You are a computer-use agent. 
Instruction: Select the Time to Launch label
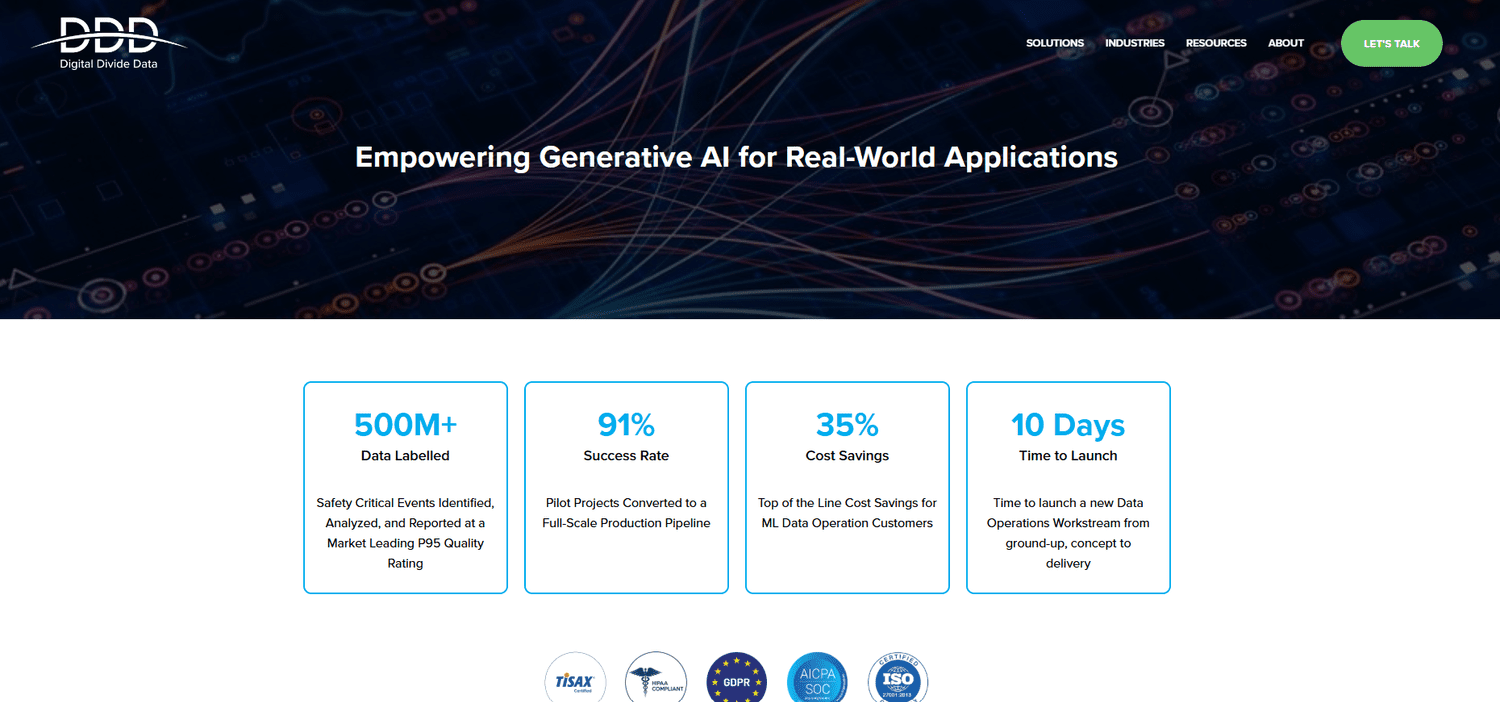[1068, 456]
